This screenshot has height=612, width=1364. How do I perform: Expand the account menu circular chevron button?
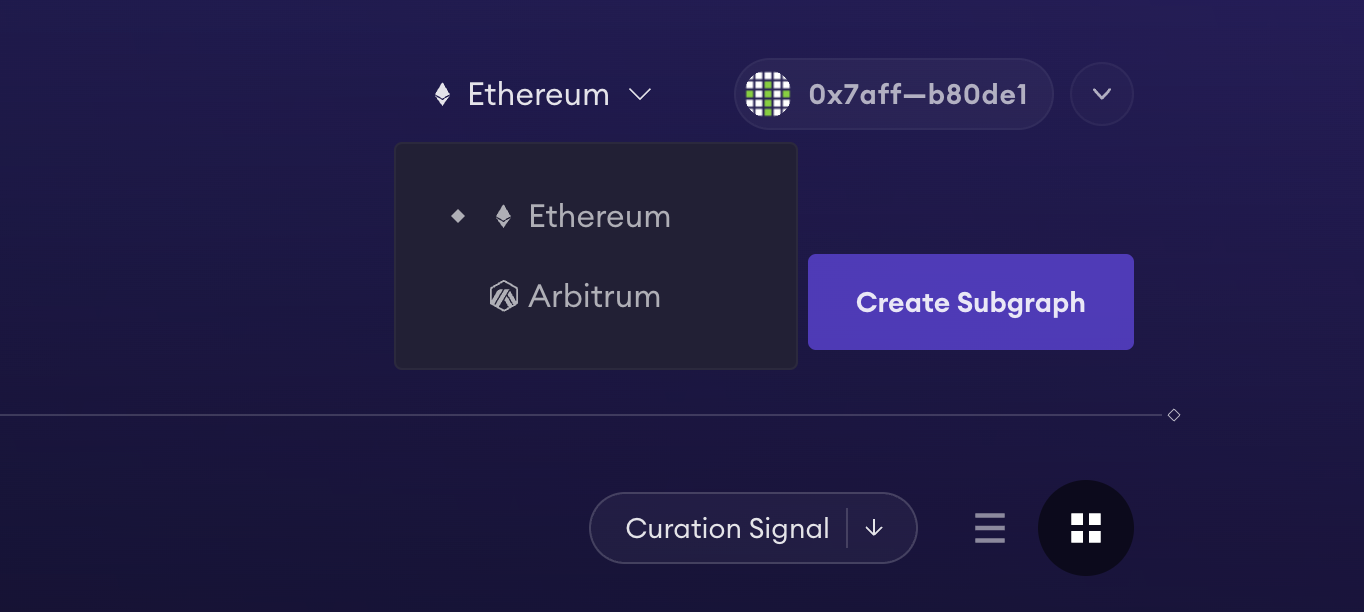(x=1102, y=94)
